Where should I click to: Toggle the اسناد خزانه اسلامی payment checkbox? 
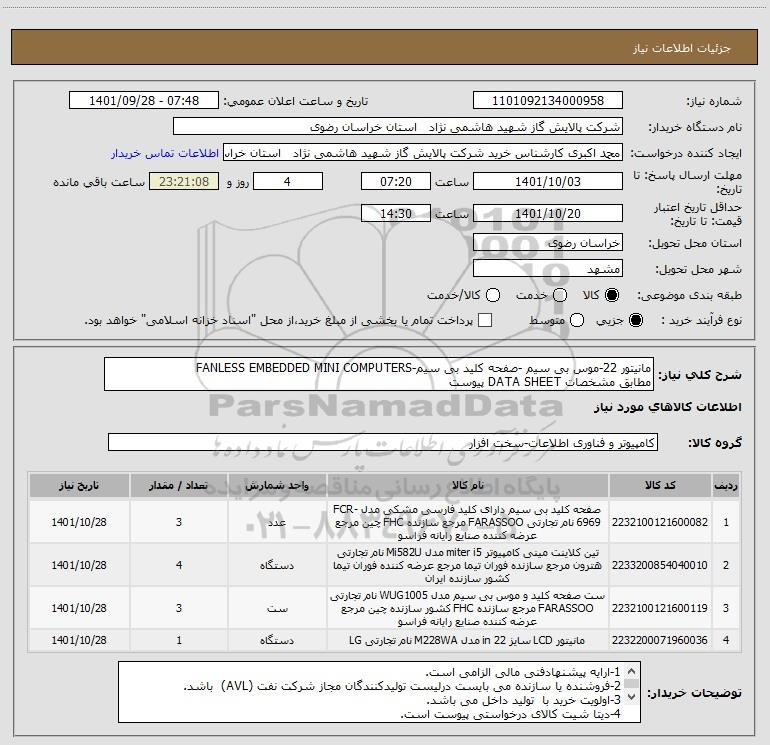tap(485, 320)
